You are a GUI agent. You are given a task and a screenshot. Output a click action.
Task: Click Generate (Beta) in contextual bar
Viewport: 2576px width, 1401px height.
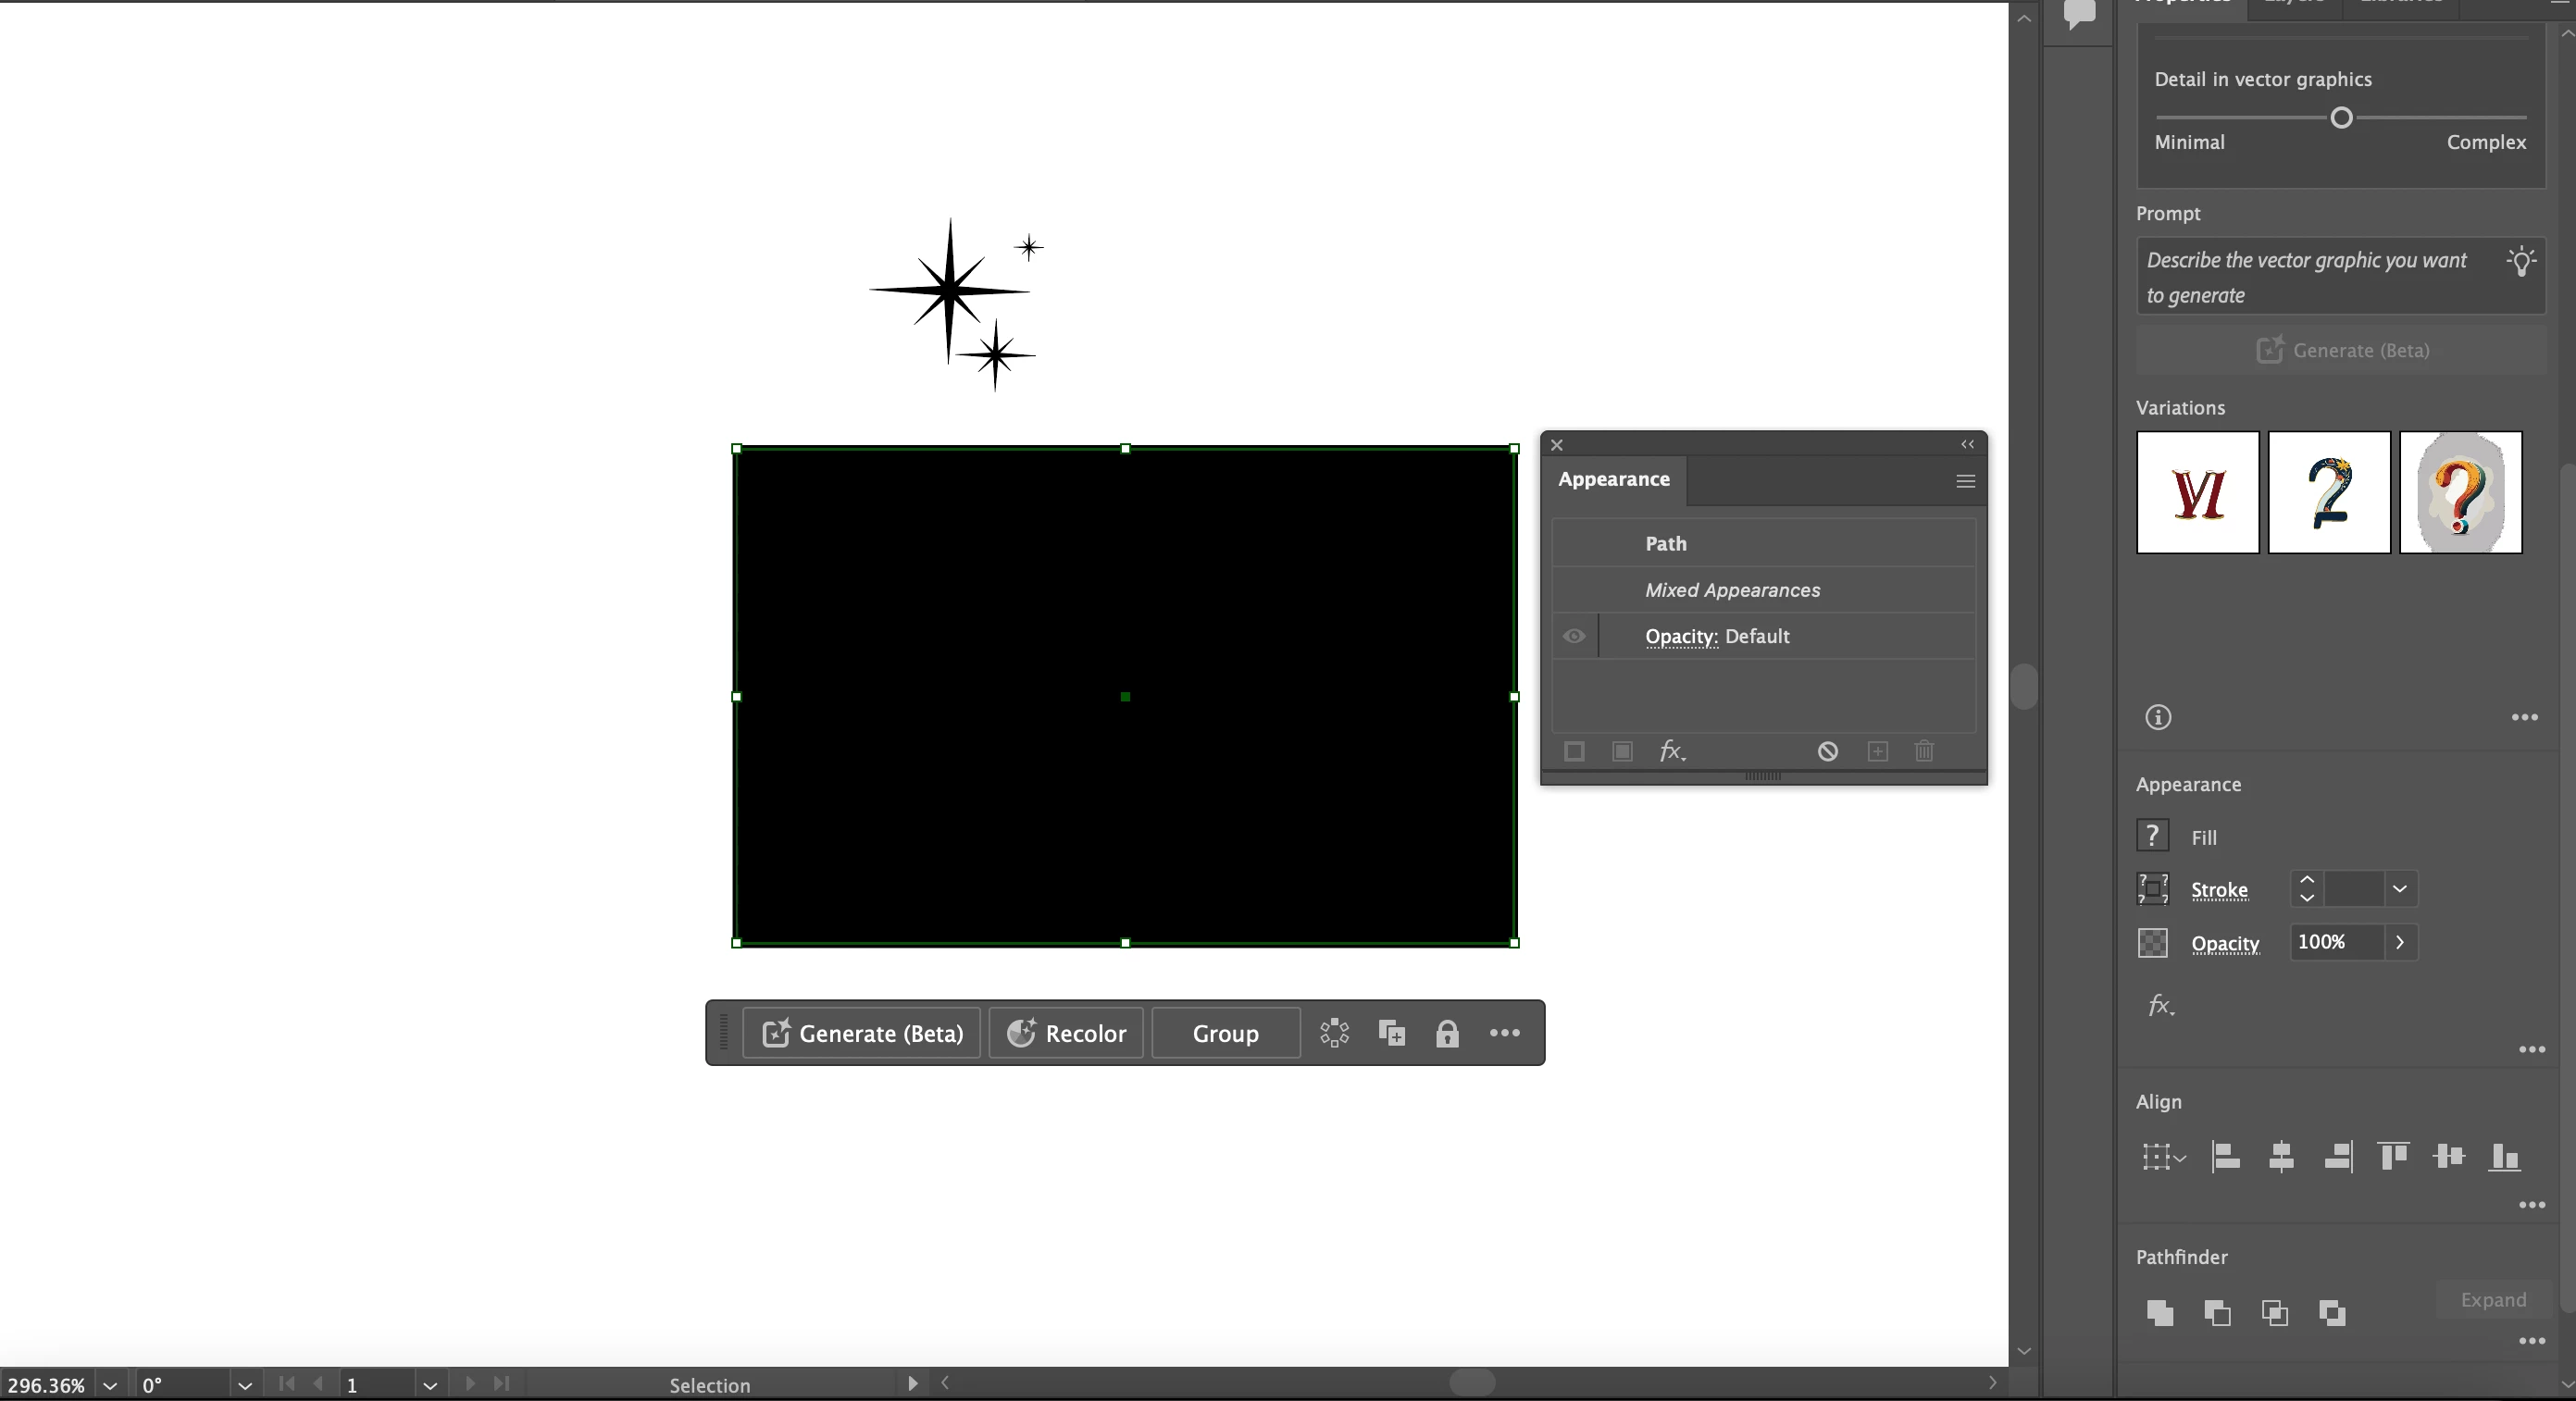click(x=862, y=1033)
